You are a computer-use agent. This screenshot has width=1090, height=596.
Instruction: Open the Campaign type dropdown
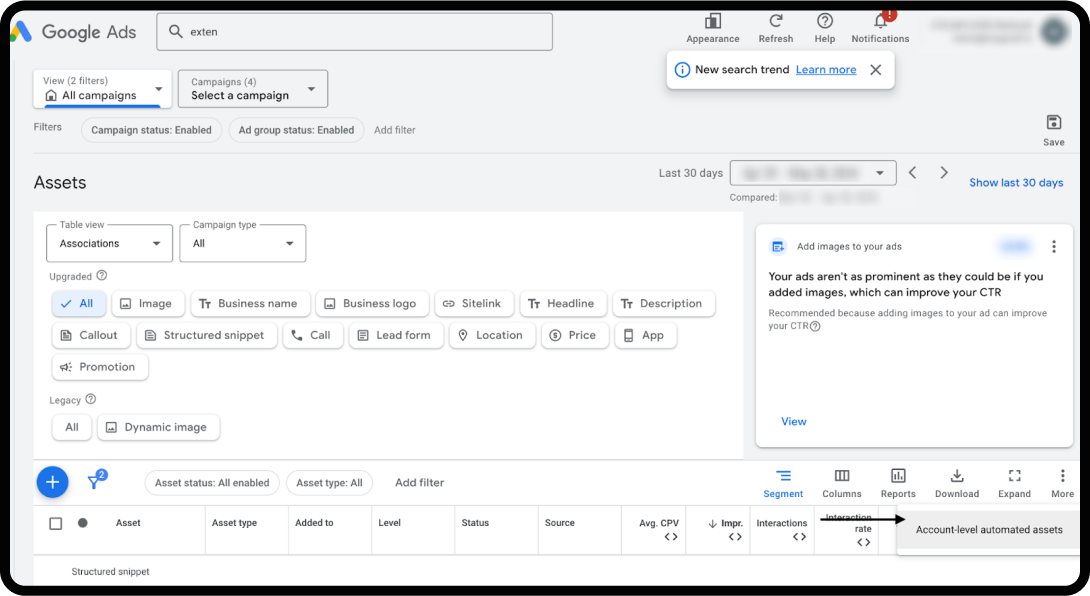coord(243,243)
